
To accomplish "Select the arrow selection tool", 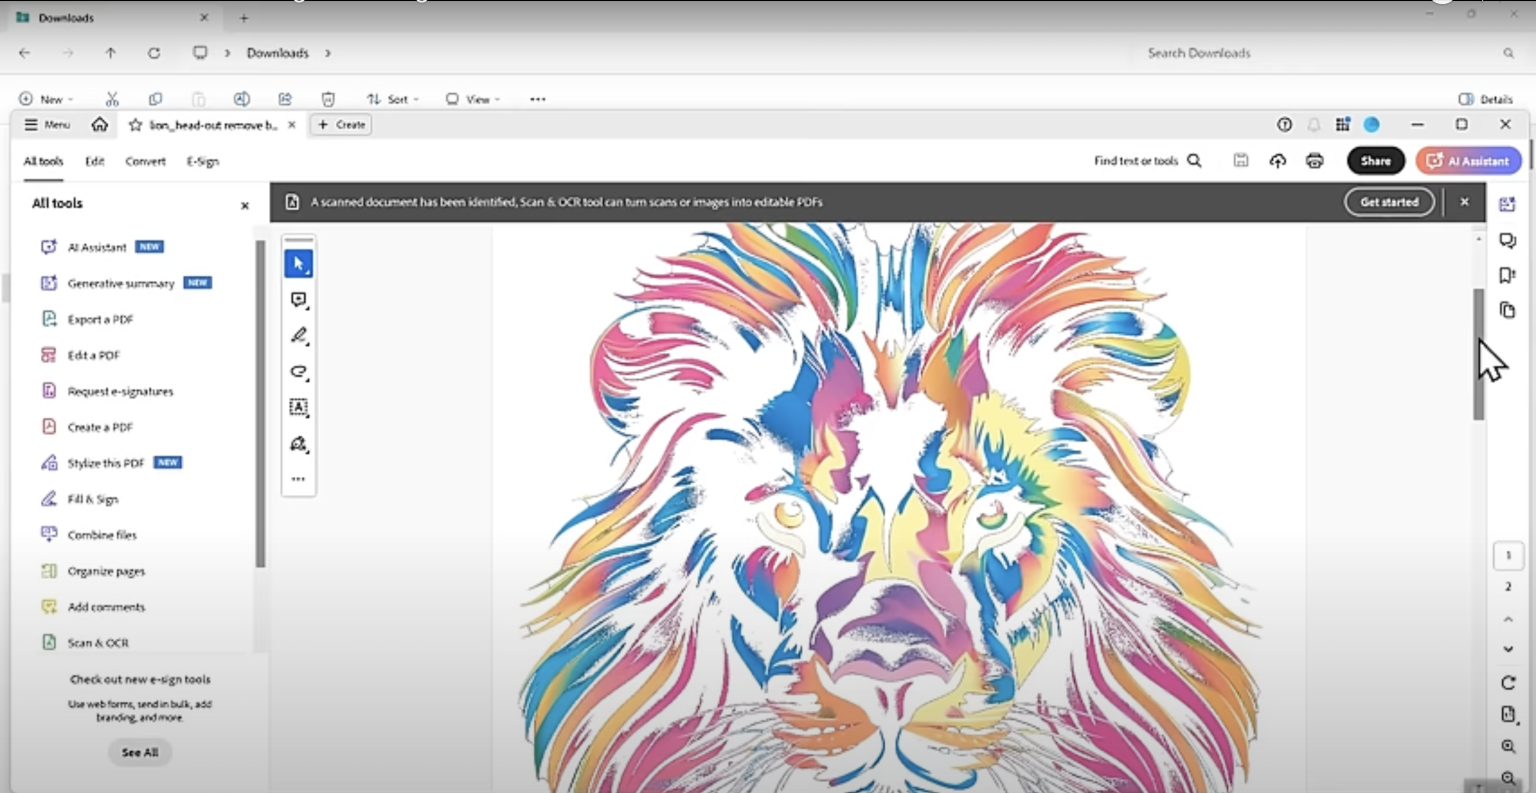I will click(298, 263).
